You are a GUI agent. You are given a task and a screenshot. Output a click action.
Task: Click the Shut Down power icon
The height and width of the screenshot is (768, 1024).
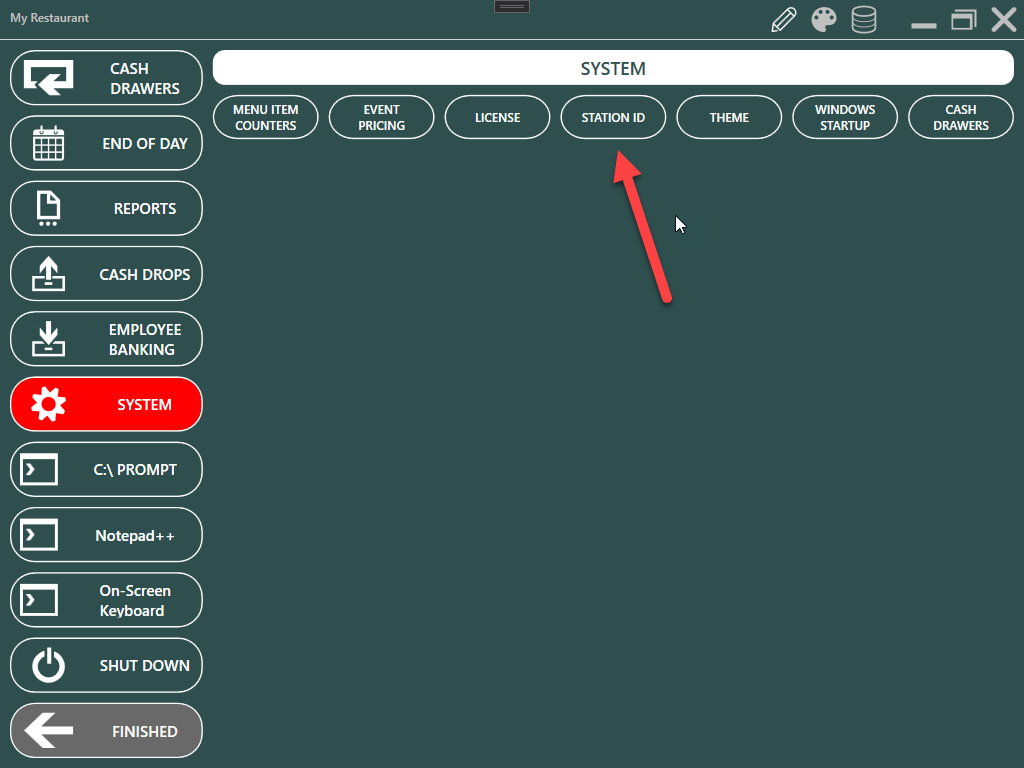click(48, 666)
